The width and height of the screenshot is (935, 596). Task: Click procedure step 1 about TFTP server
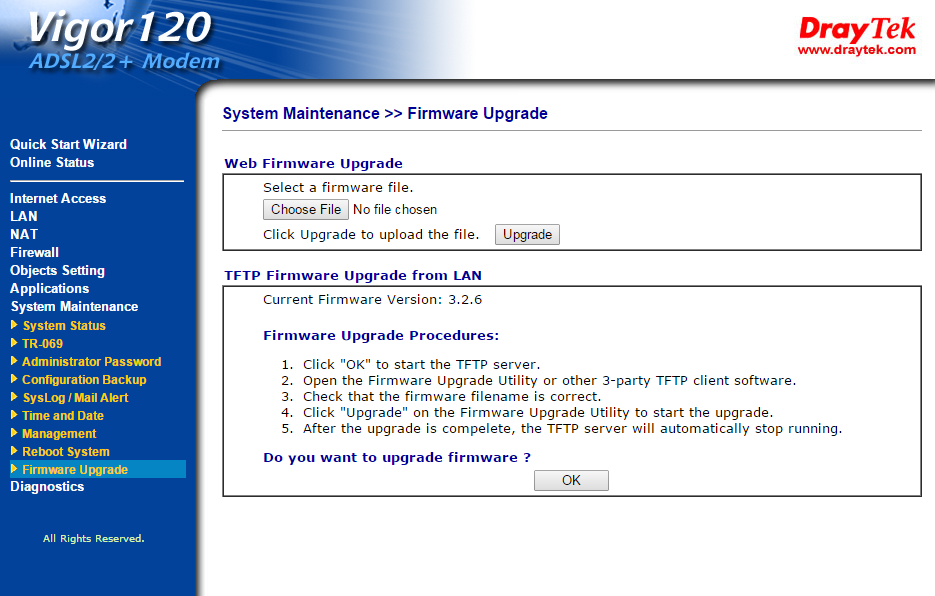422,365
